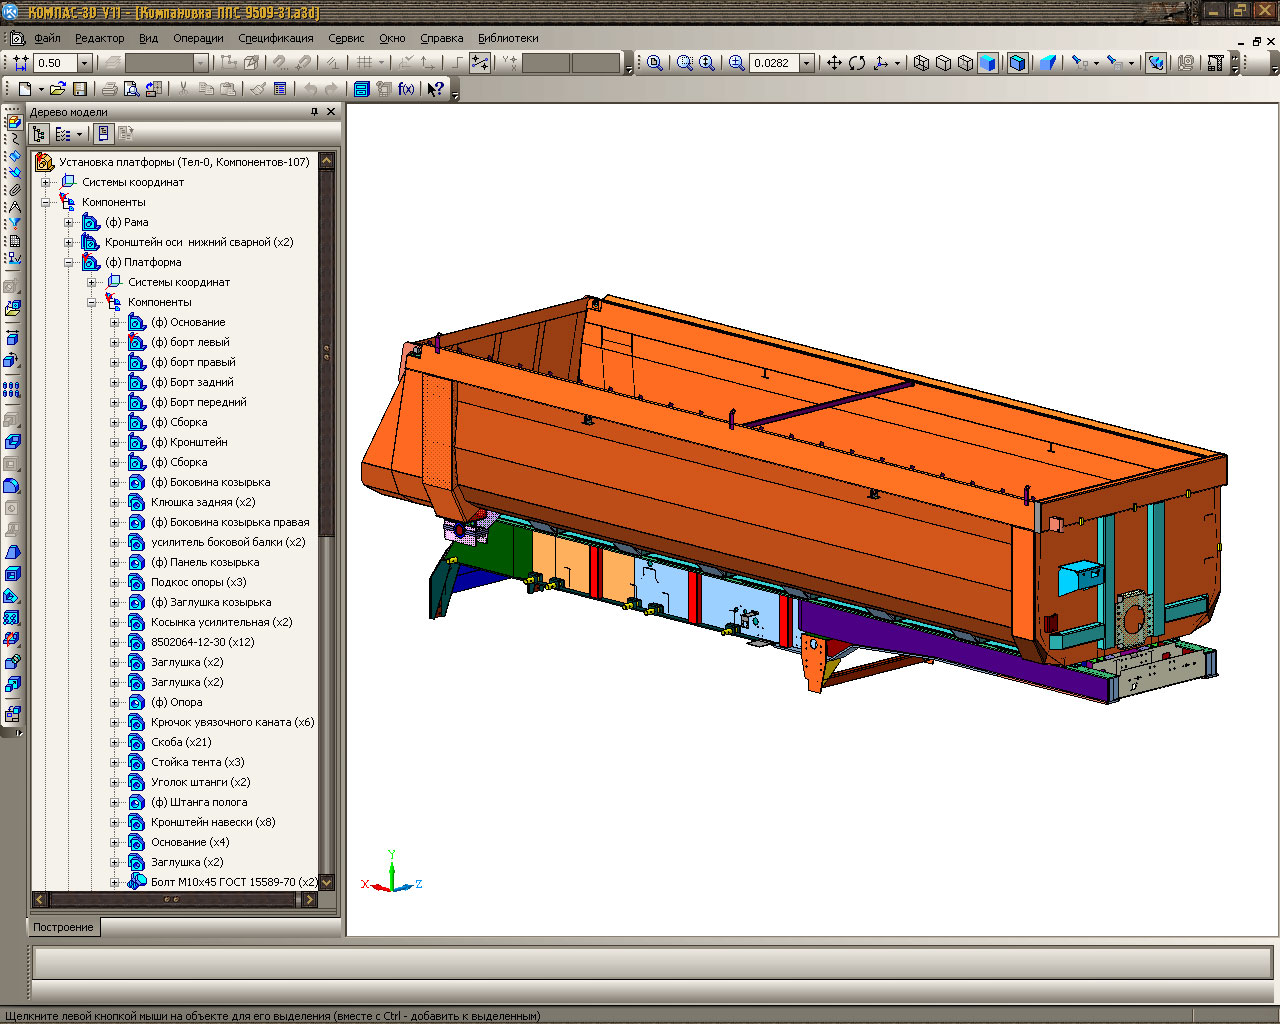Click the Построение tab
1280x1024 pixels.
pos(63,927)
